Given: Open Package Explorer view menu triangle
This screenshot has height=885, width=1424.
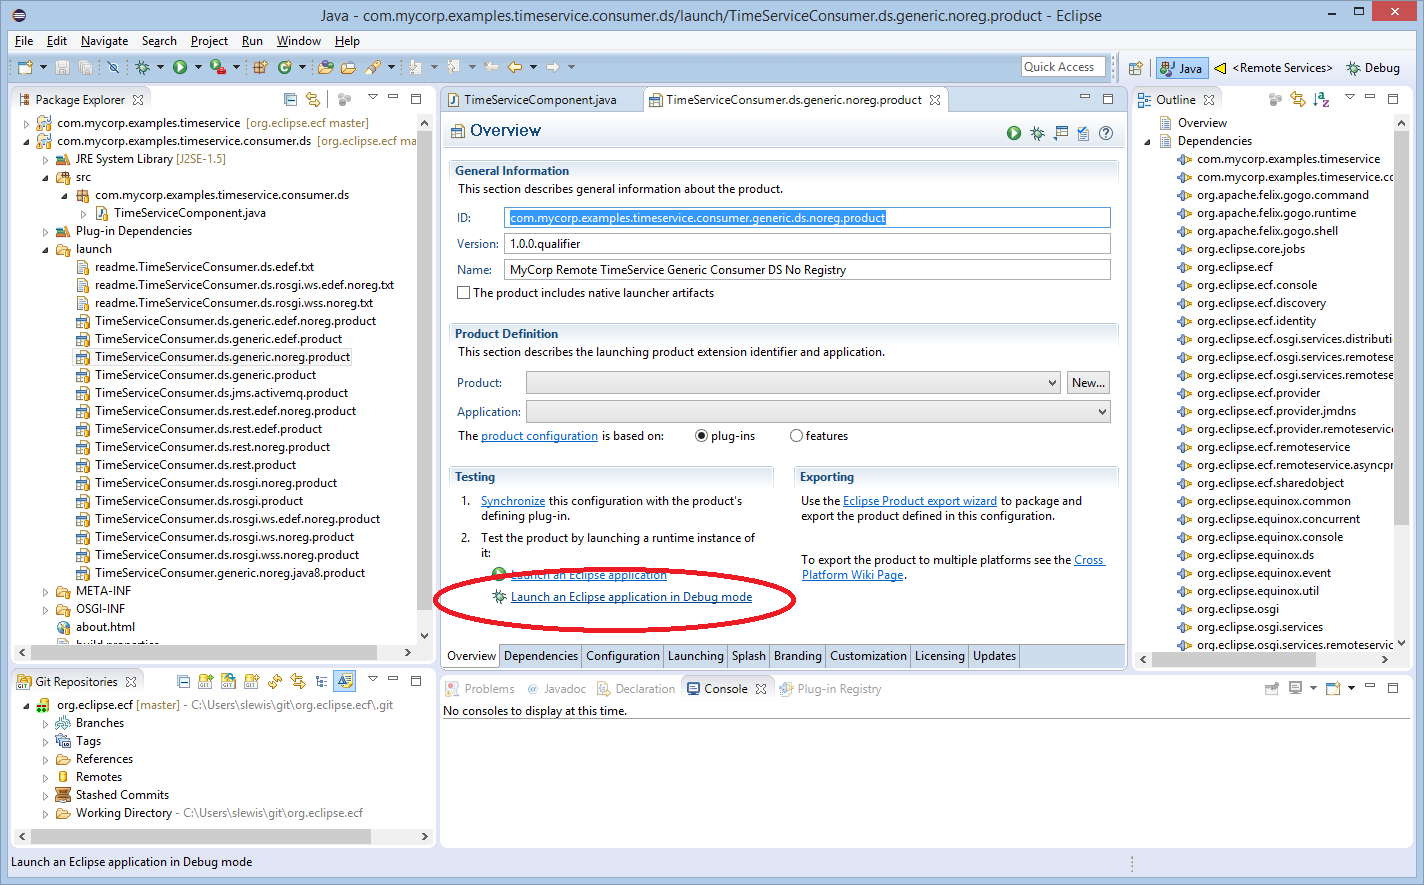Looking at the screenshot, I should (x=372, y=98).
